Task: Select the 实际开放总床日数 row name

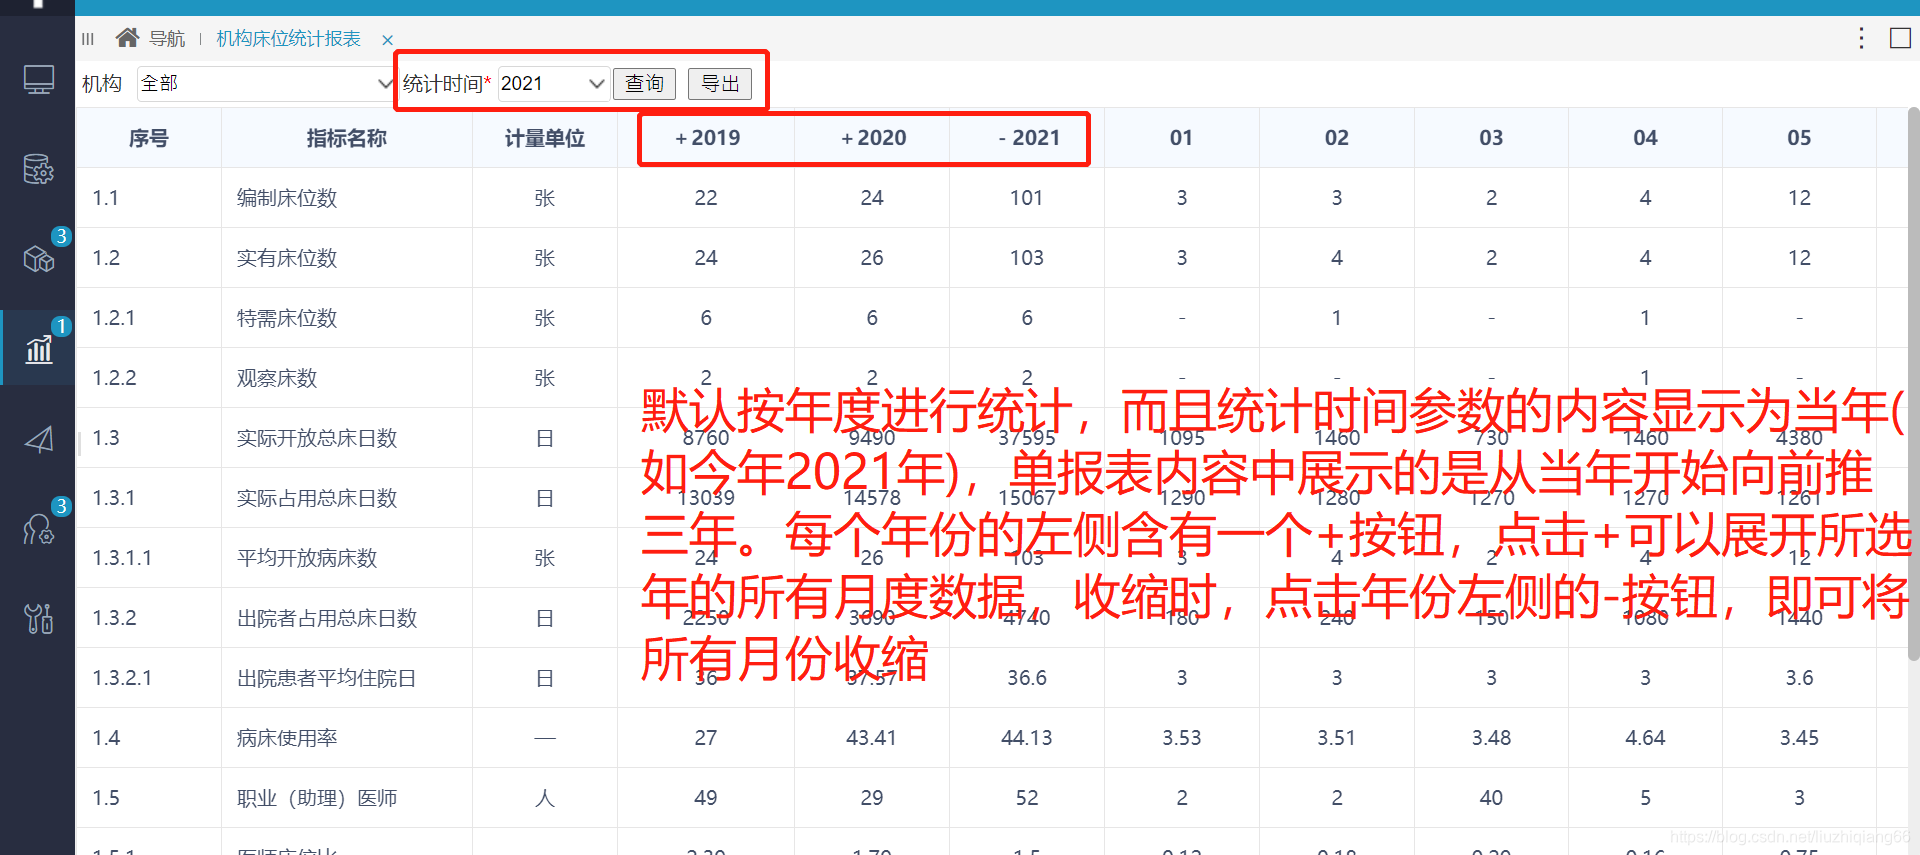Action: click(x=317, y=438)
